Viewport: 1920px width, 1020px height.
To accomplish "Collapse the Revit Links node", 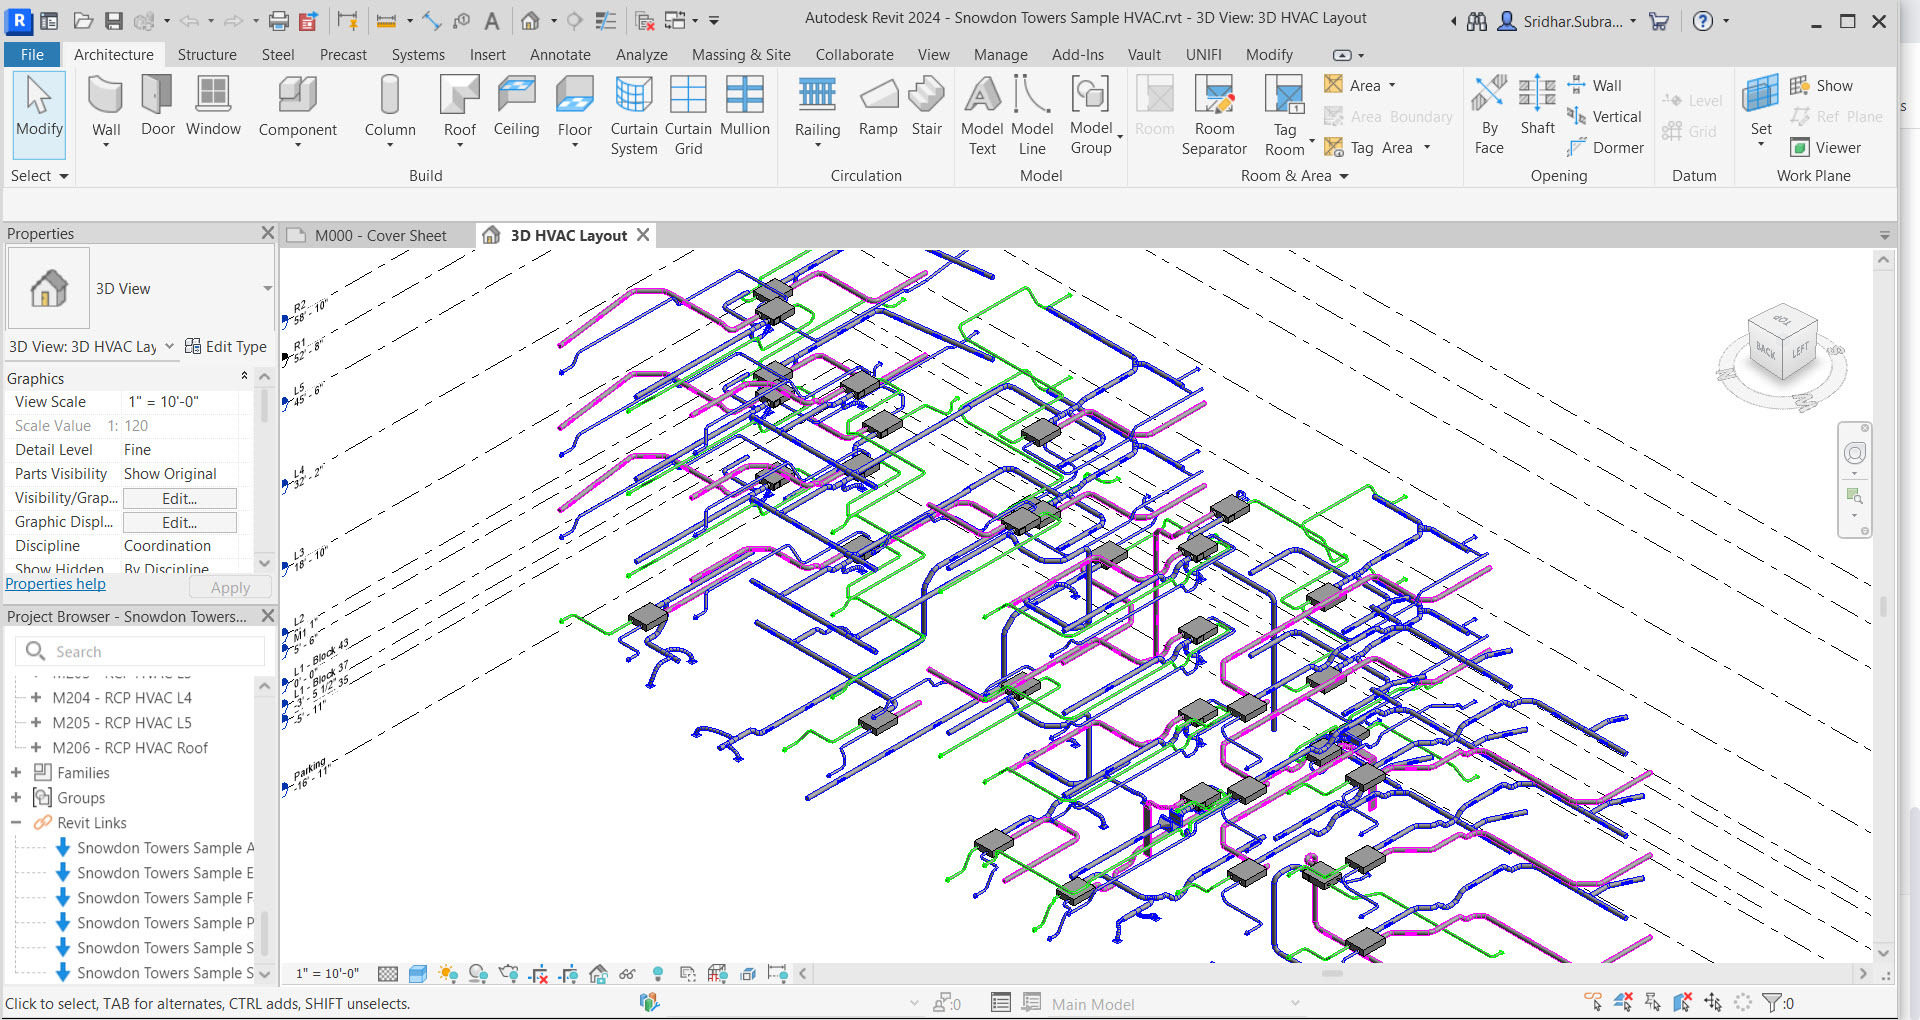I will 16,822.
